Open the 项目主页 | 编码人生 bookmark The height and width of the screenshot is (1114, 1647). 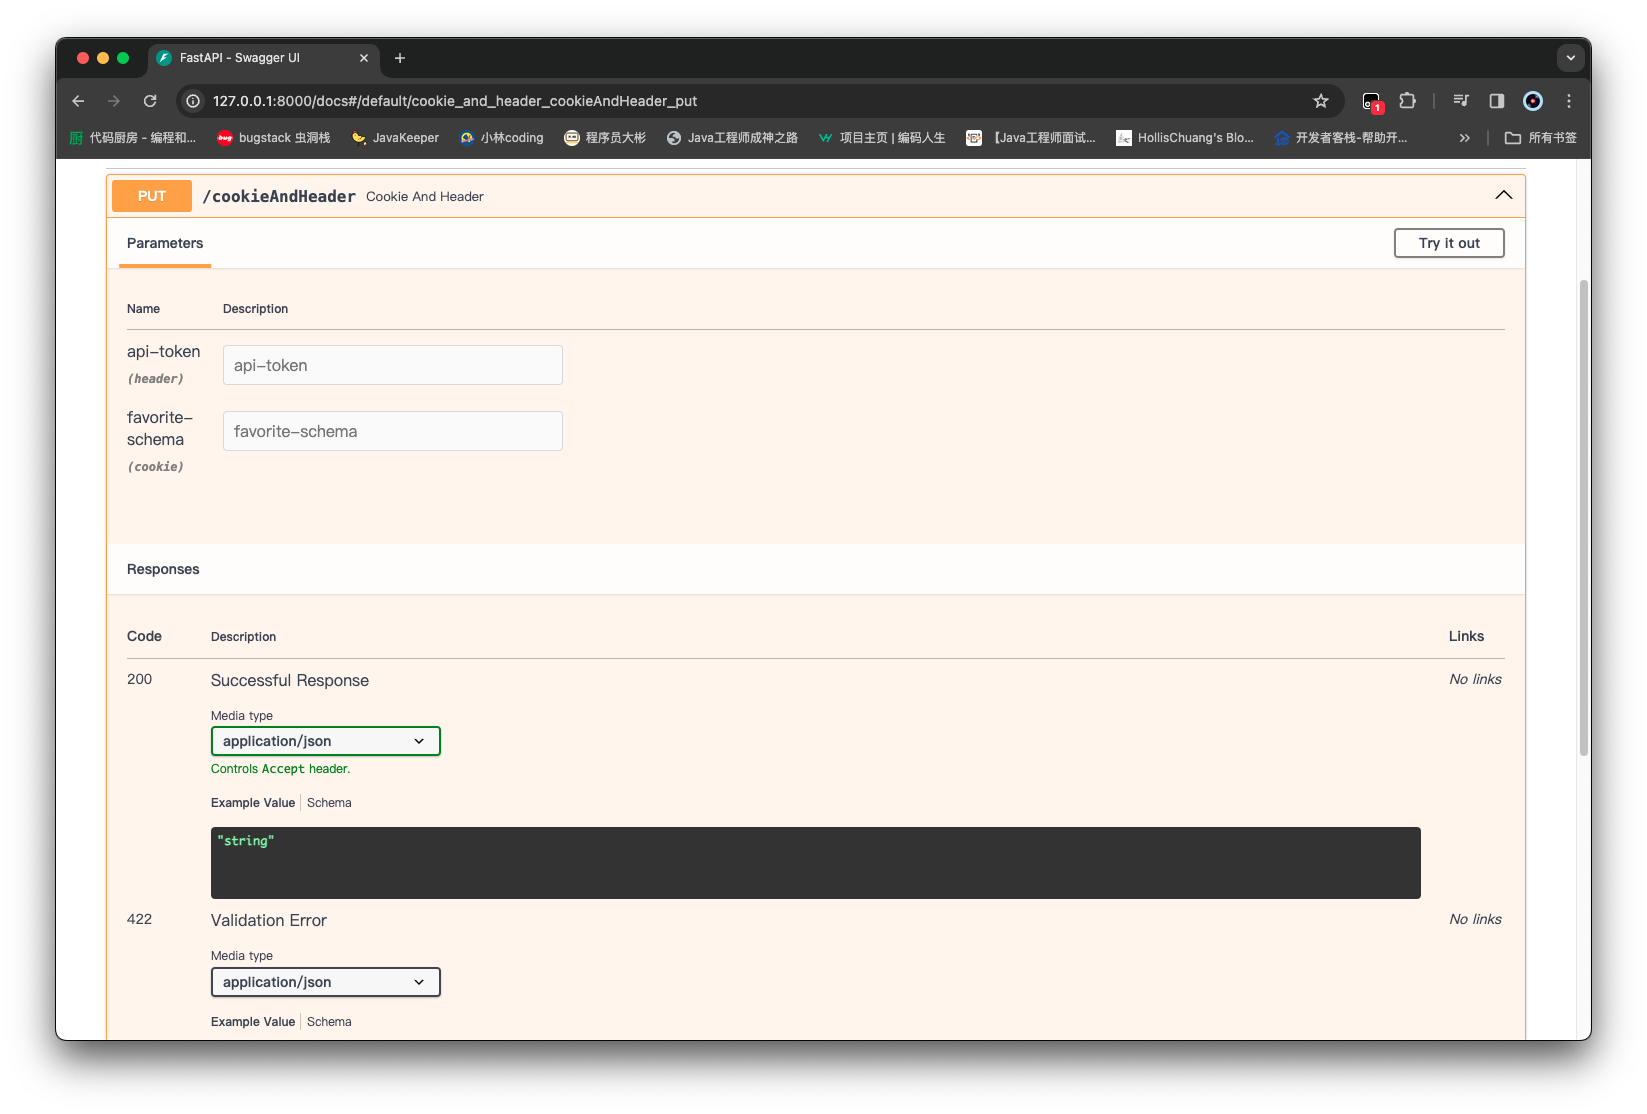pyautogui.click(x=881, y=138)
